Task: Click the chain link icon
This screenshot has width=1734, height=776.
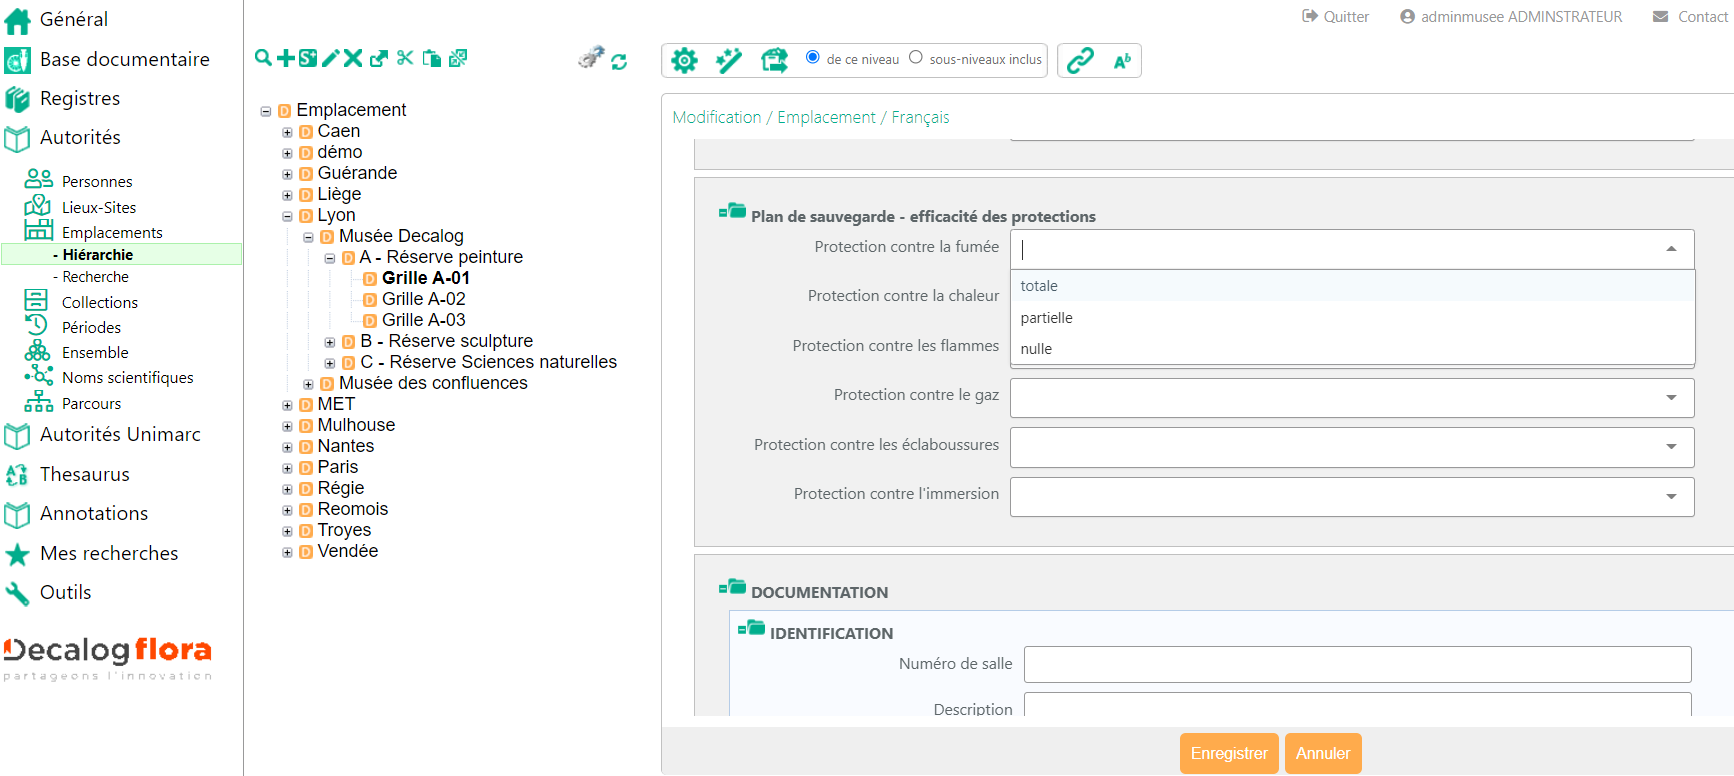Action: click(x=1080, y=61)
